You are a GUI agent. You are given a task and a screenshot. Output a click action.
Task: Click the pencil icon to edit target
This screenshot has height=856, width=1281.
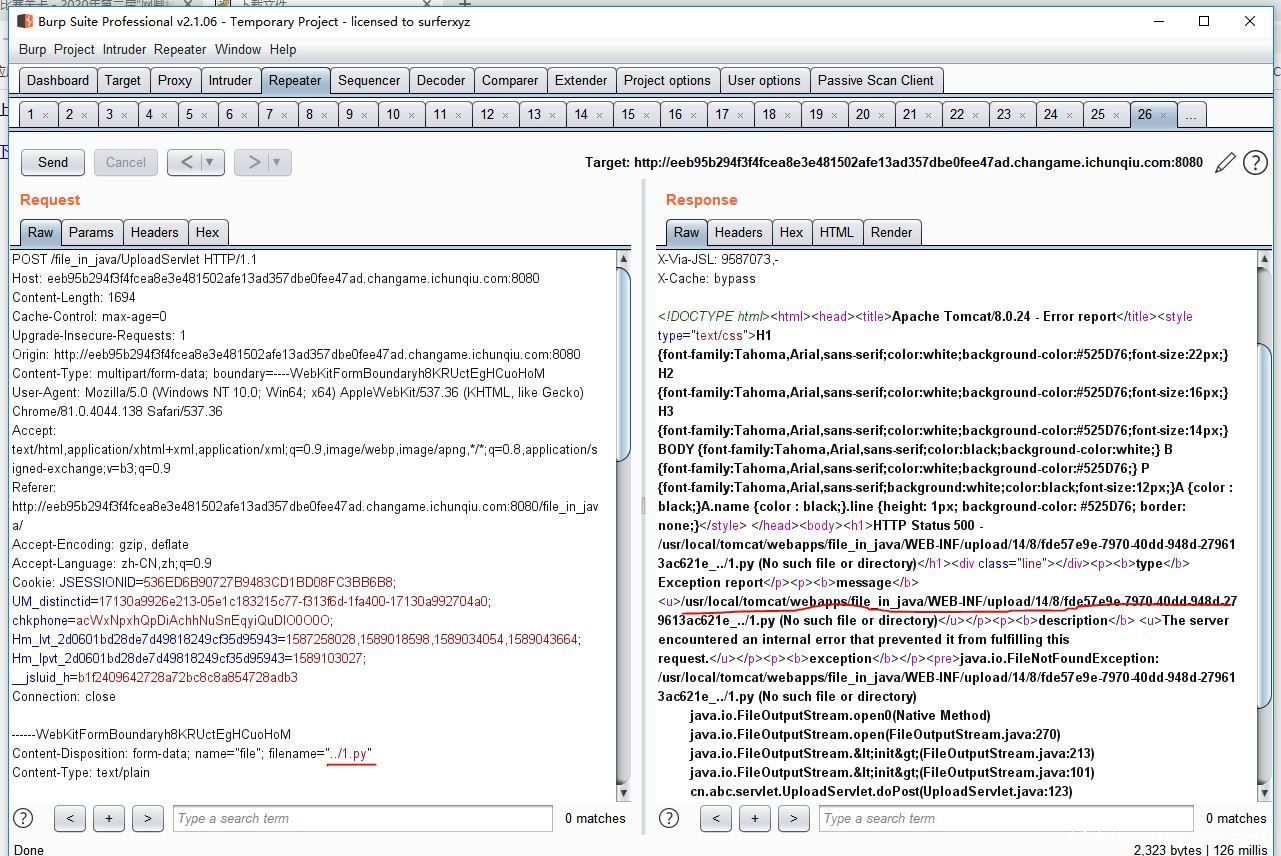click(1225, 163)
